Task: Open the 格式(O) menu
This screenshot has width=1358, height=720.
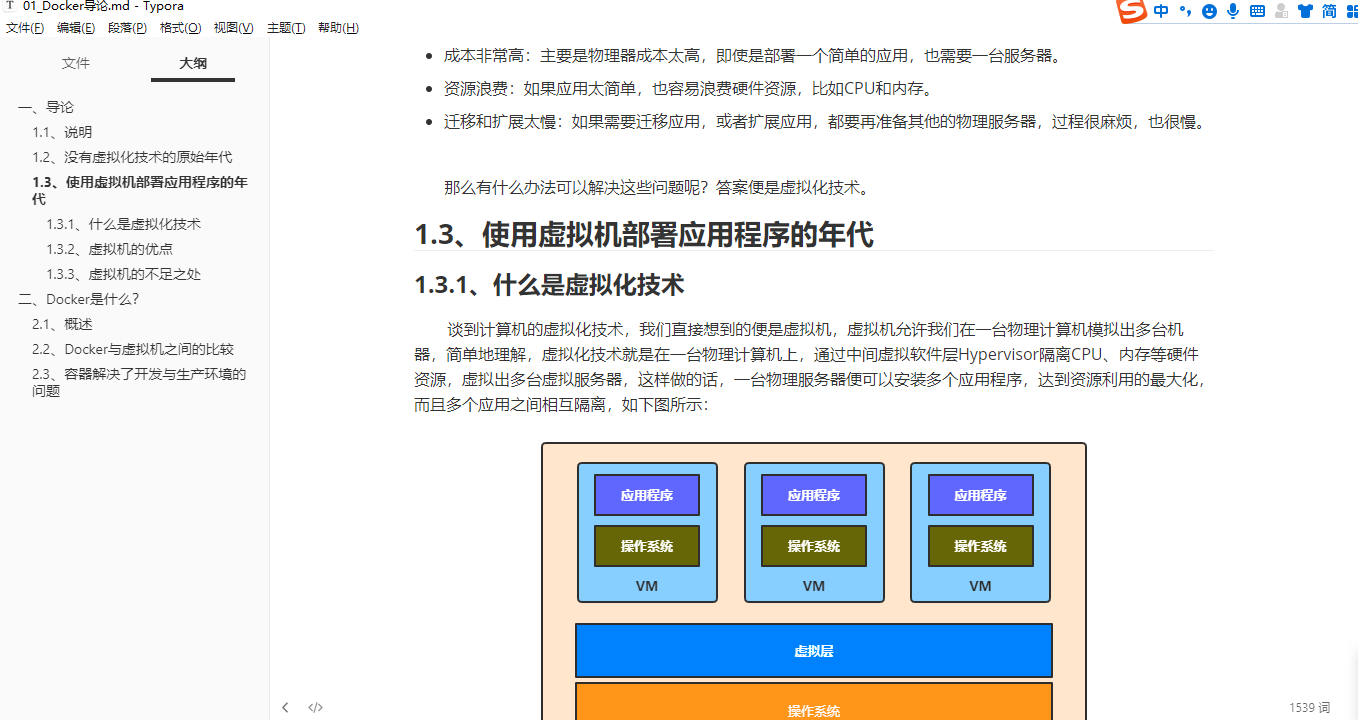Action: tap(181, 28)
